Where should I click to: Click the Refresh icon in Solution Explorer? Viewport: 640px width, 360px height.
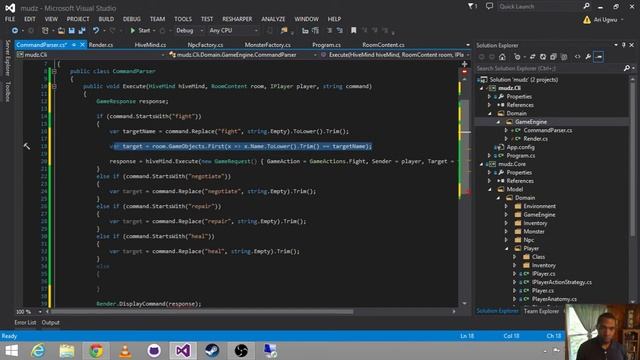click(543, 57)
